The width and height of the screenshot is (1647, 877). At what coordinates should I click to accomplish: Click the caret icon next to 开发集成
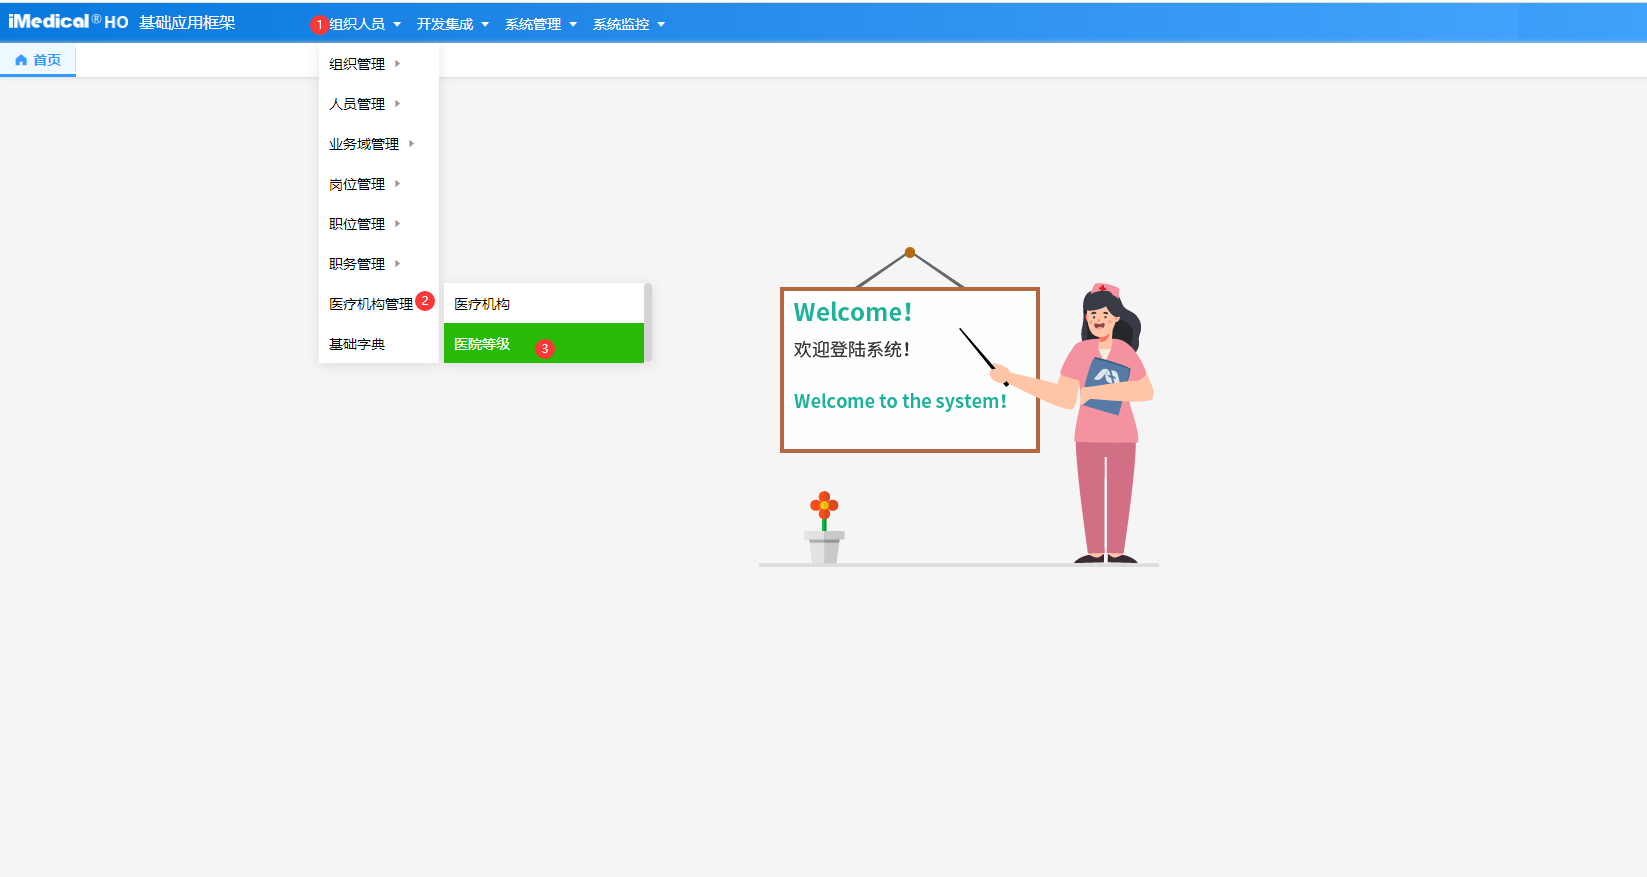(x=485, y=25)
